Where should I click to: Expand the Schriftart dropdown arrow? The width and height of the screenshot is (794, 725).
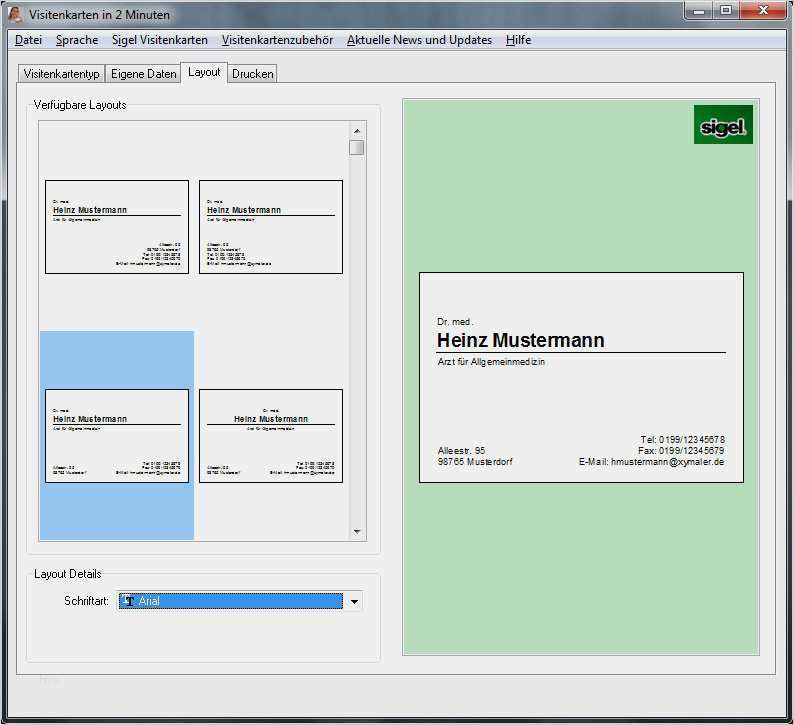(354, 601)
